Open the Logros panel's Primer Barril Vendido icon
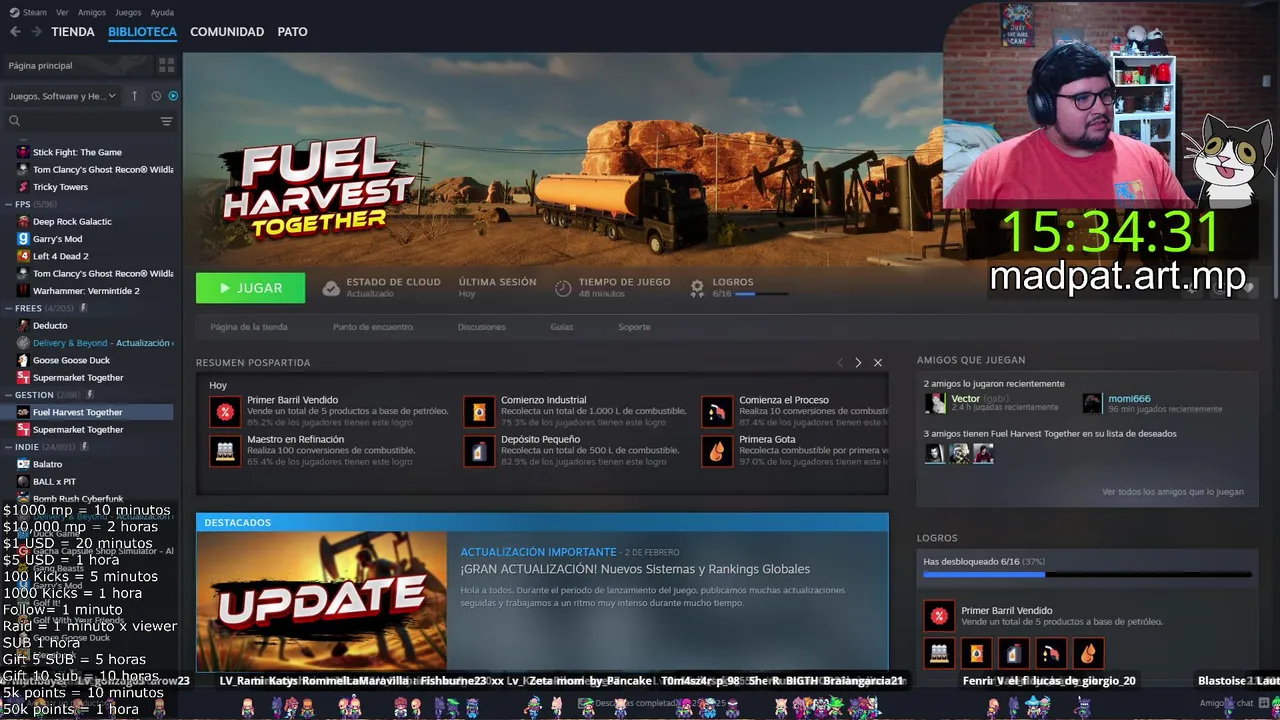1280x720 pixels. [x=939, y=616]
